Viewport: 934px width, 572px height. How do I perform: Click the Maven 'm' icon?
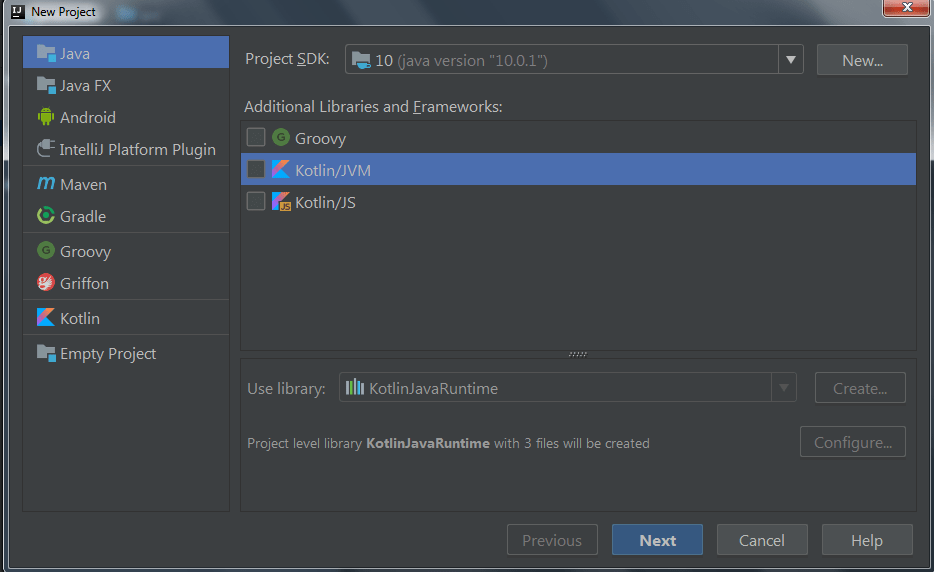coord(46,184)
